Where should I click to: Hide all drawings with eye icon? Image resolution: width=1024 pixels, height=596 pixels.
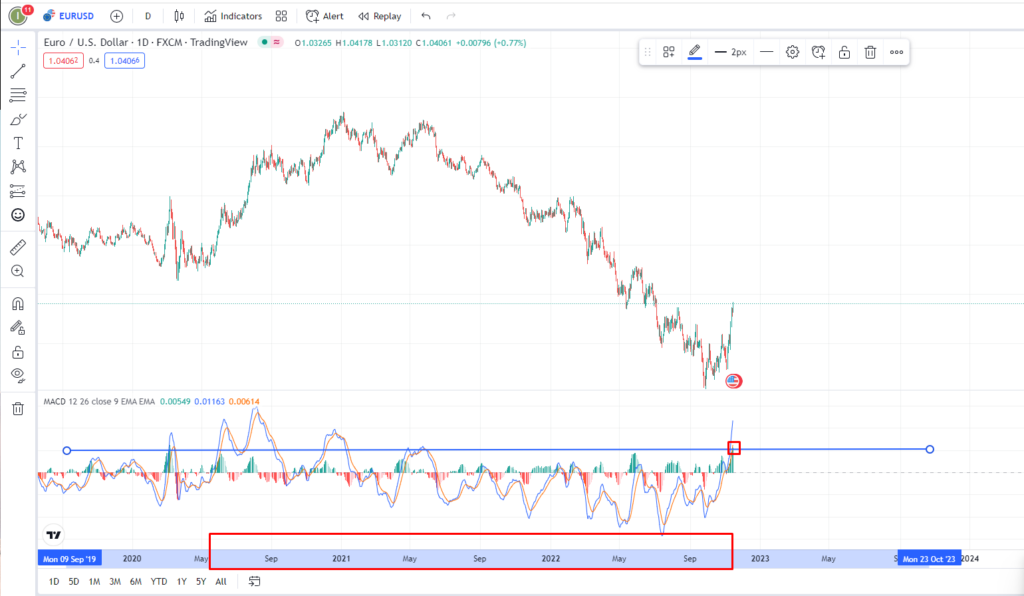coord(18,375)
